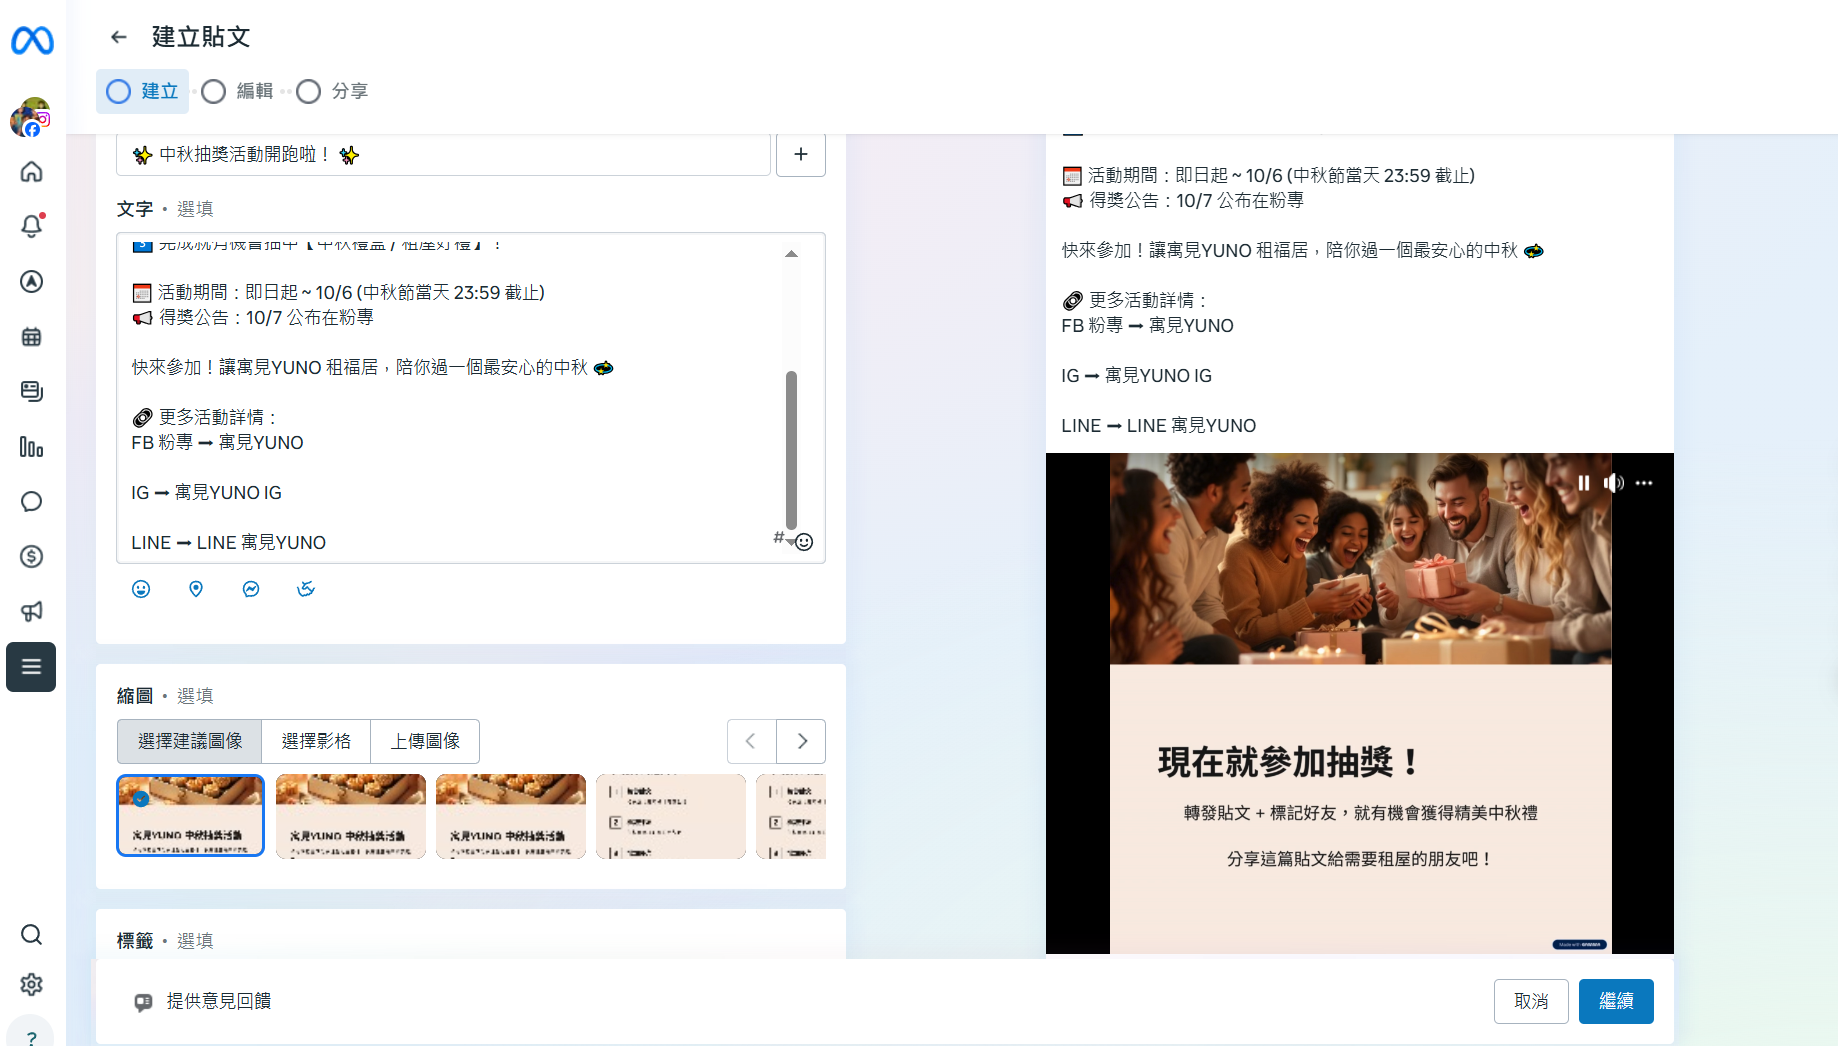1838x1046 pixels.
Task: Show previous thumbnails with left chevron
Action: click(751, 741)
